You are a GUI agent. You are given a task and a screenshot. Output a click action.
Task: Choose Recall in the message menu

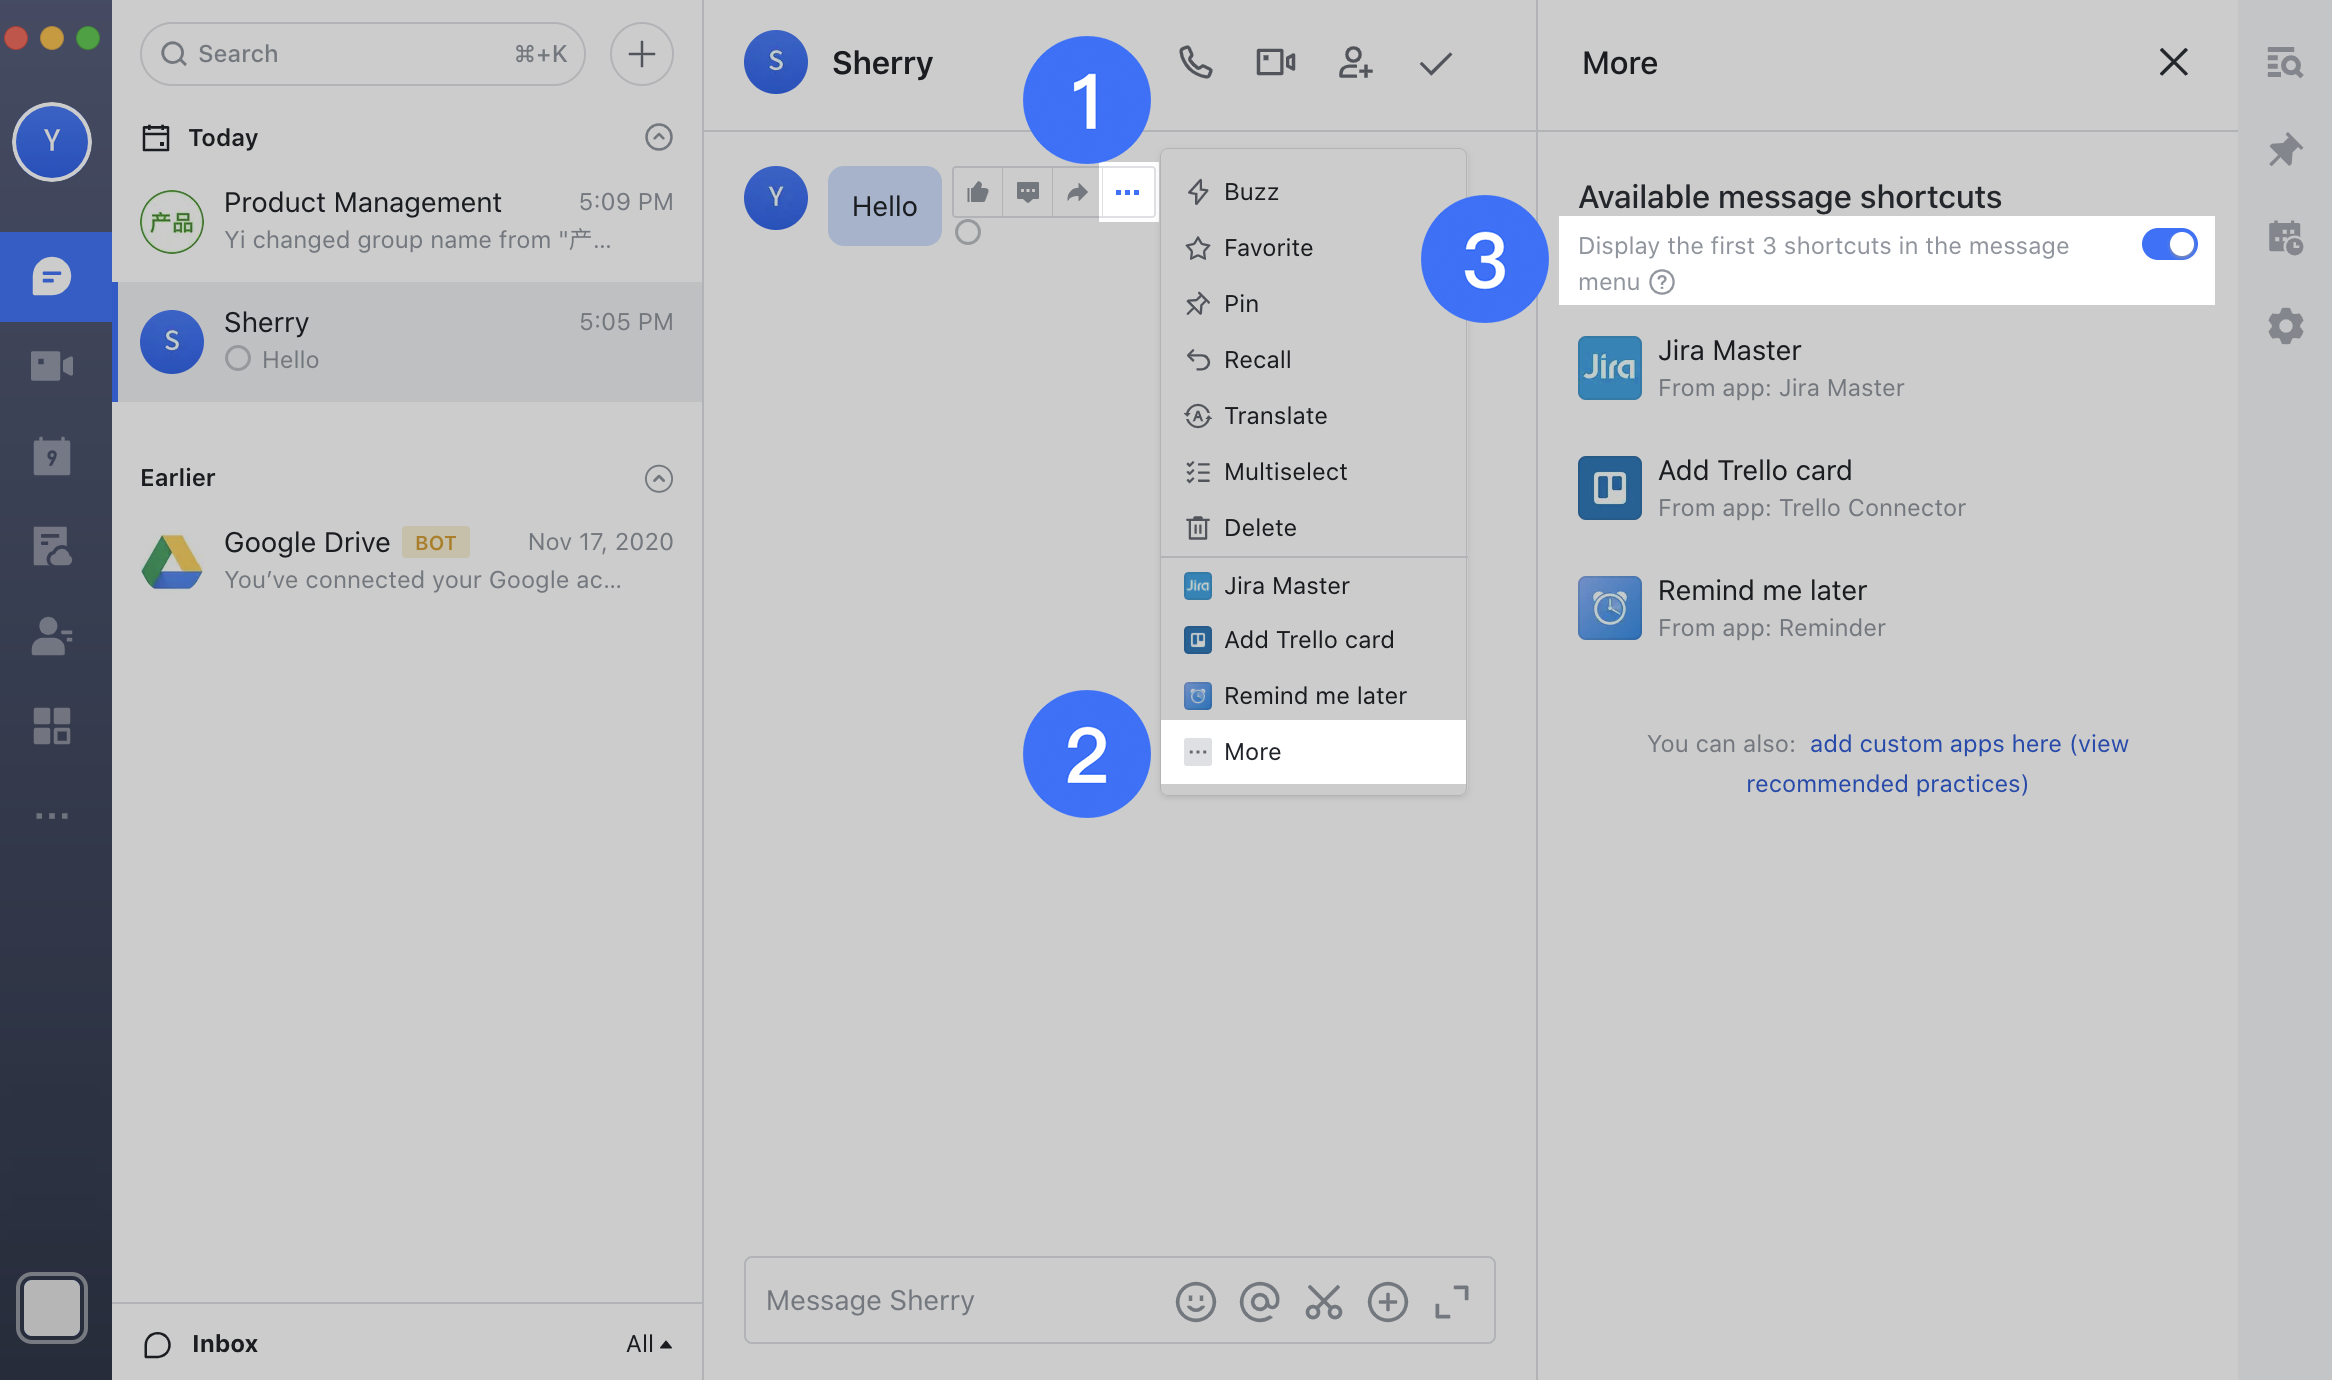coord(1257,360)
